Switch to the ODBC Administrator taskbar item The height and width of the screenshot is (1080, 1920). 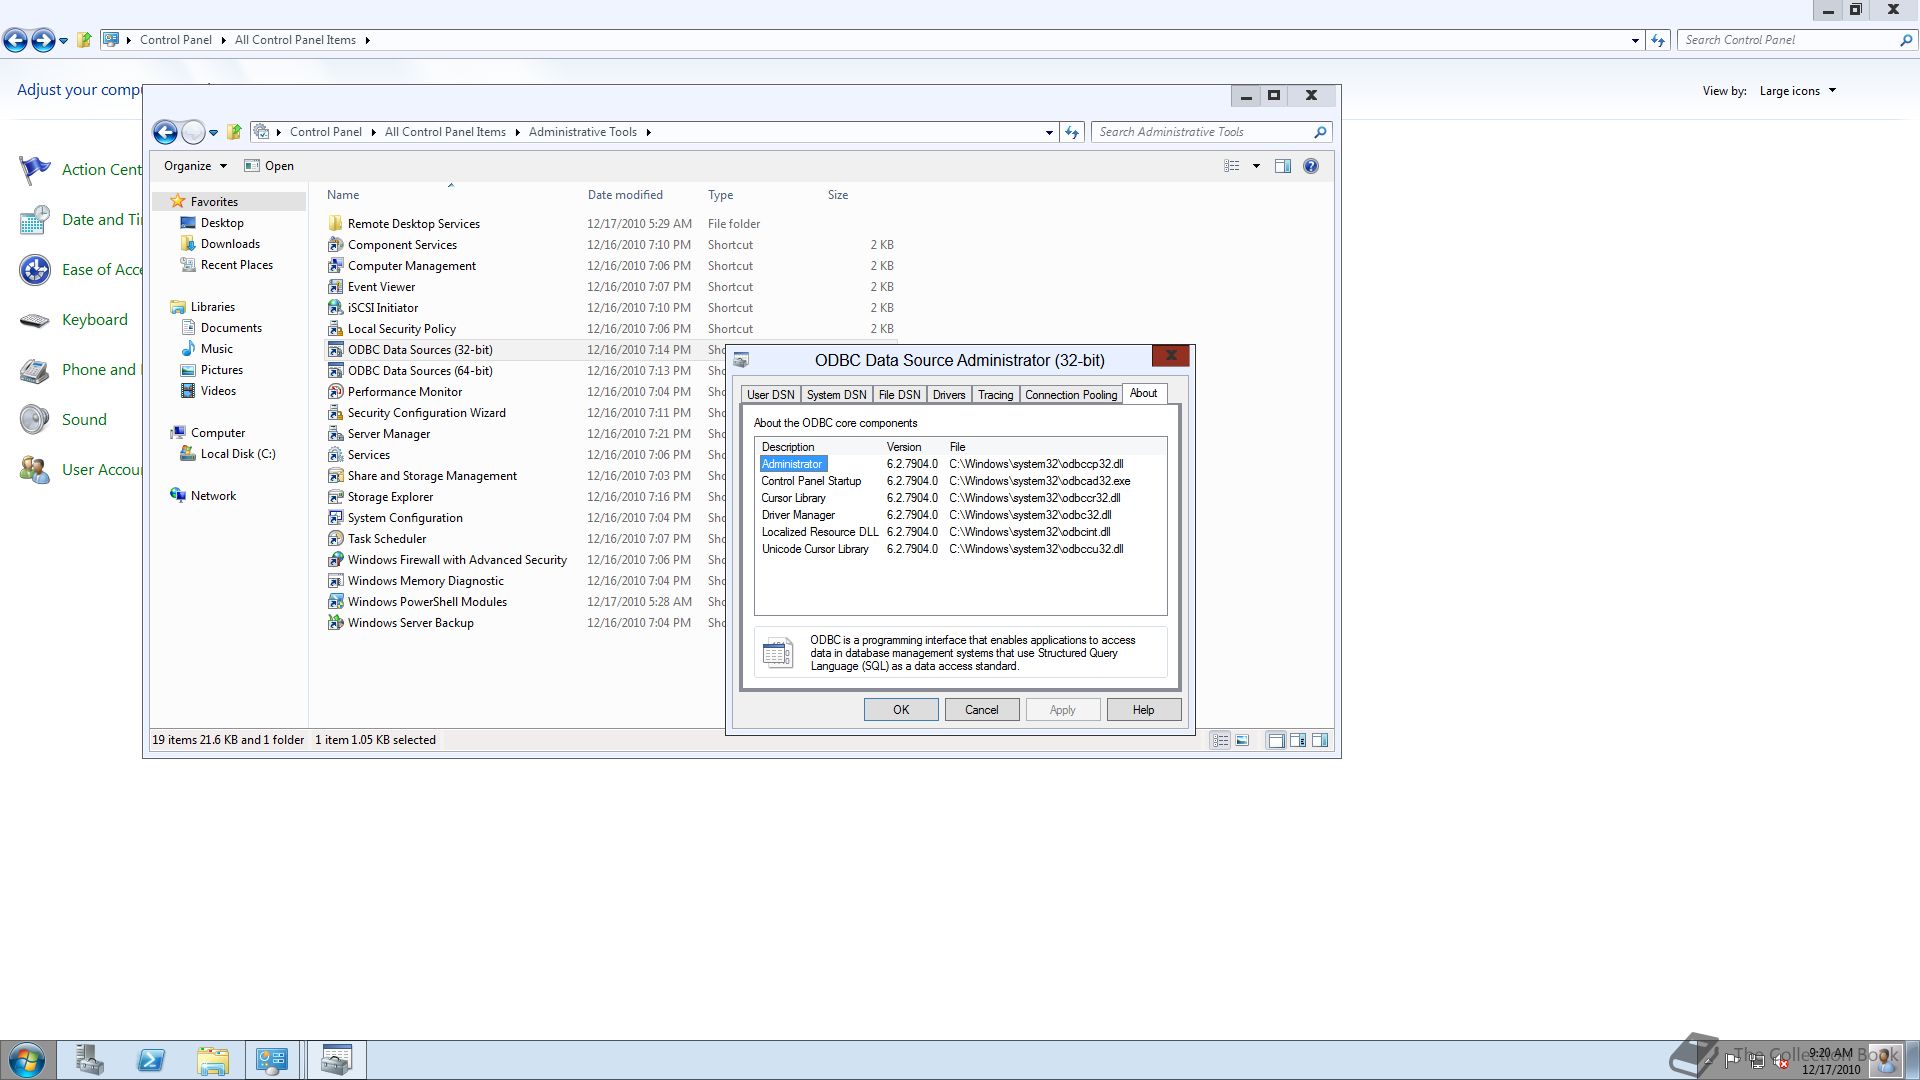336,1060
